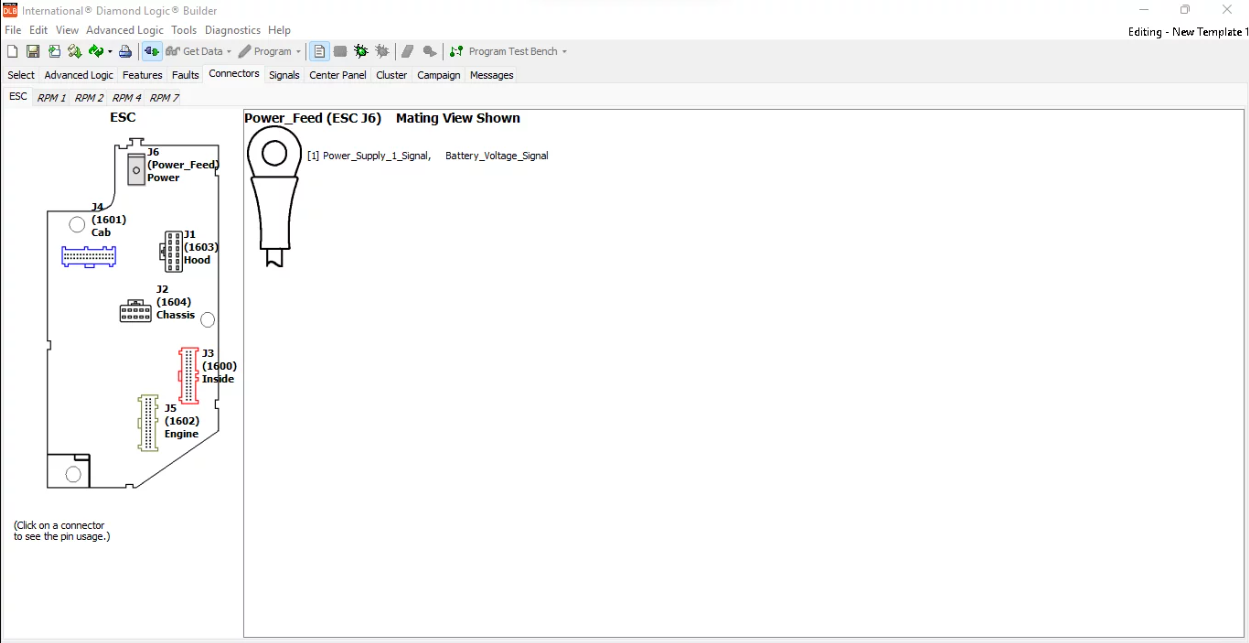The image size is (1249, 643).
Task: Select the red J3 Inside connector
Action: [188, 375]
